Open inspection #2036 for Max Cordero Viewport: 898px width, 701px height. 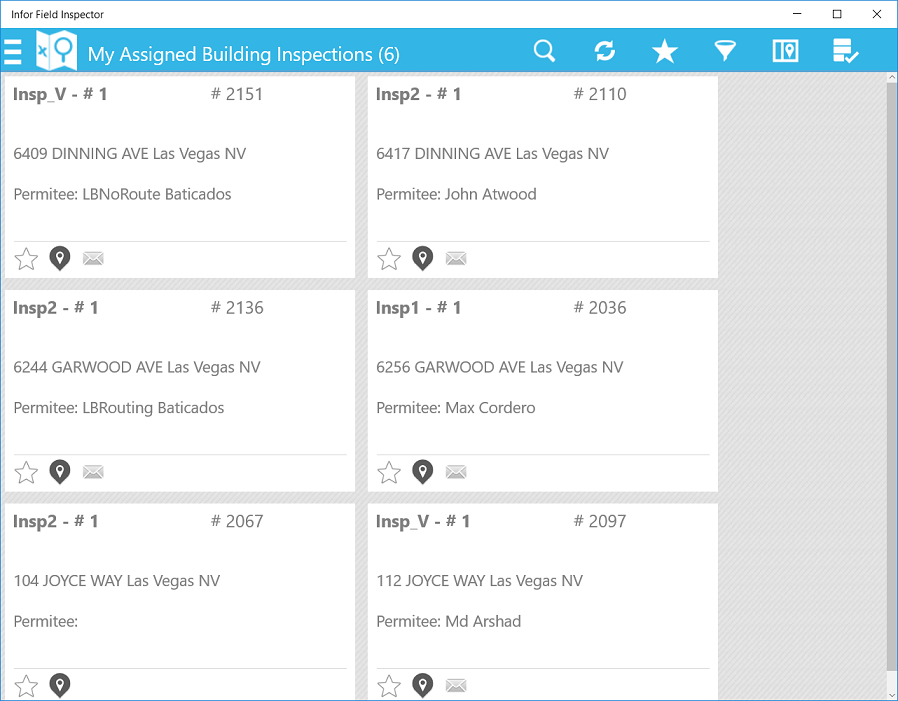(x=542, y=390)
